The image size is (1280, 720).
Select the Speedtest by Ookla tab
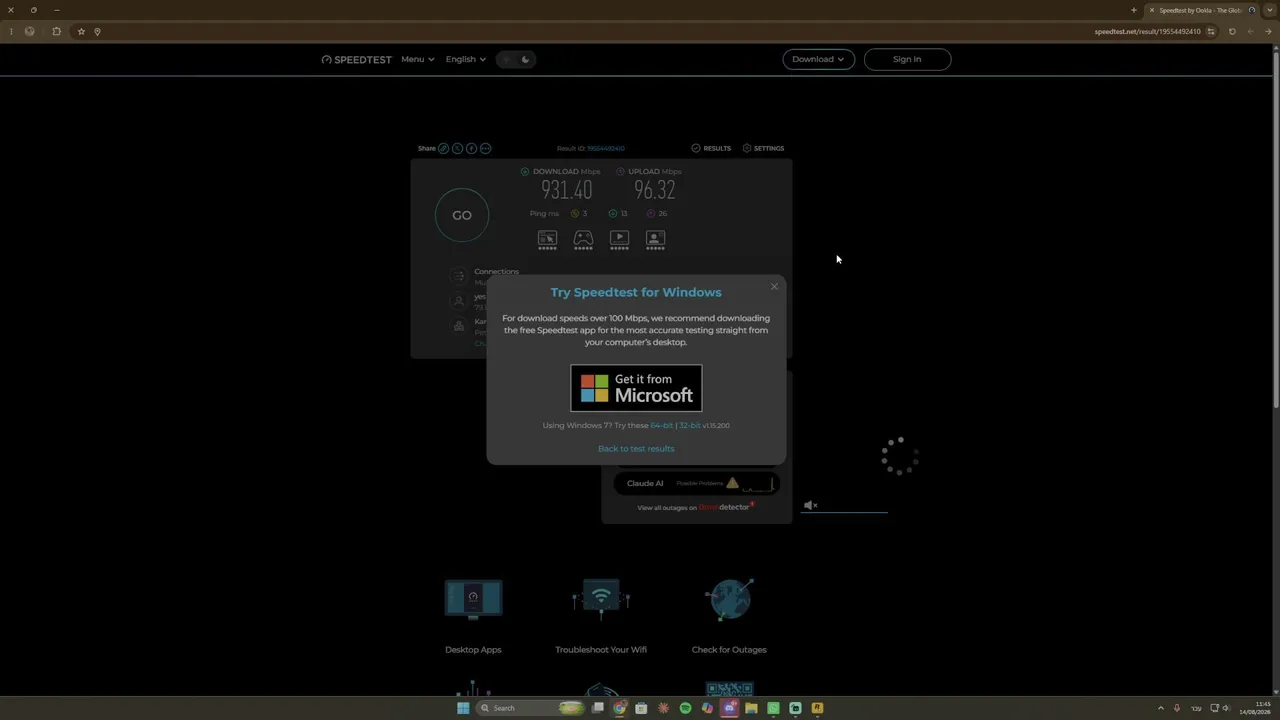click(x=1202, y=10)
